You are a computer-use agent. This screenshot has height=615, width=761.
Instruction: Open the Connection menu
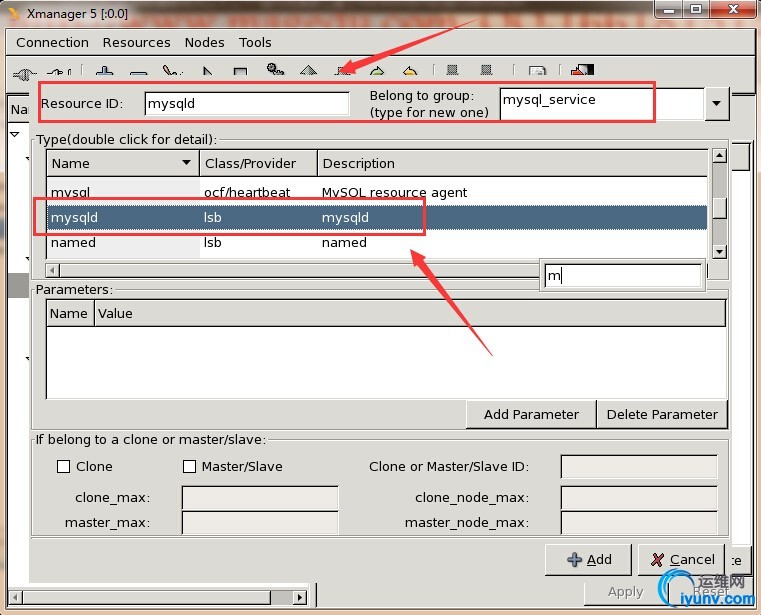52,43
